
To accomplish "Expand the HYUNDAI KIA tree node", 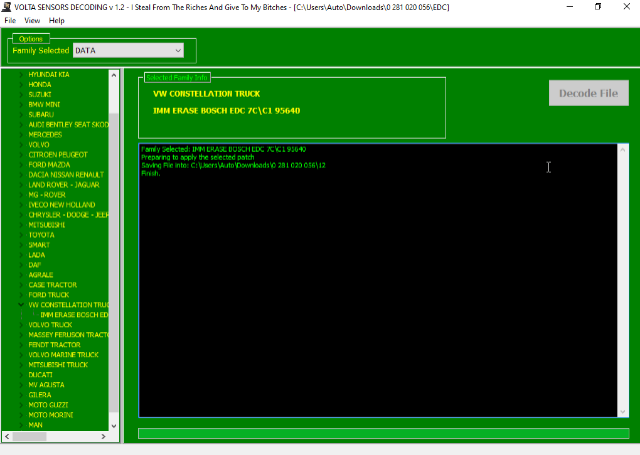I will (21, 75).
